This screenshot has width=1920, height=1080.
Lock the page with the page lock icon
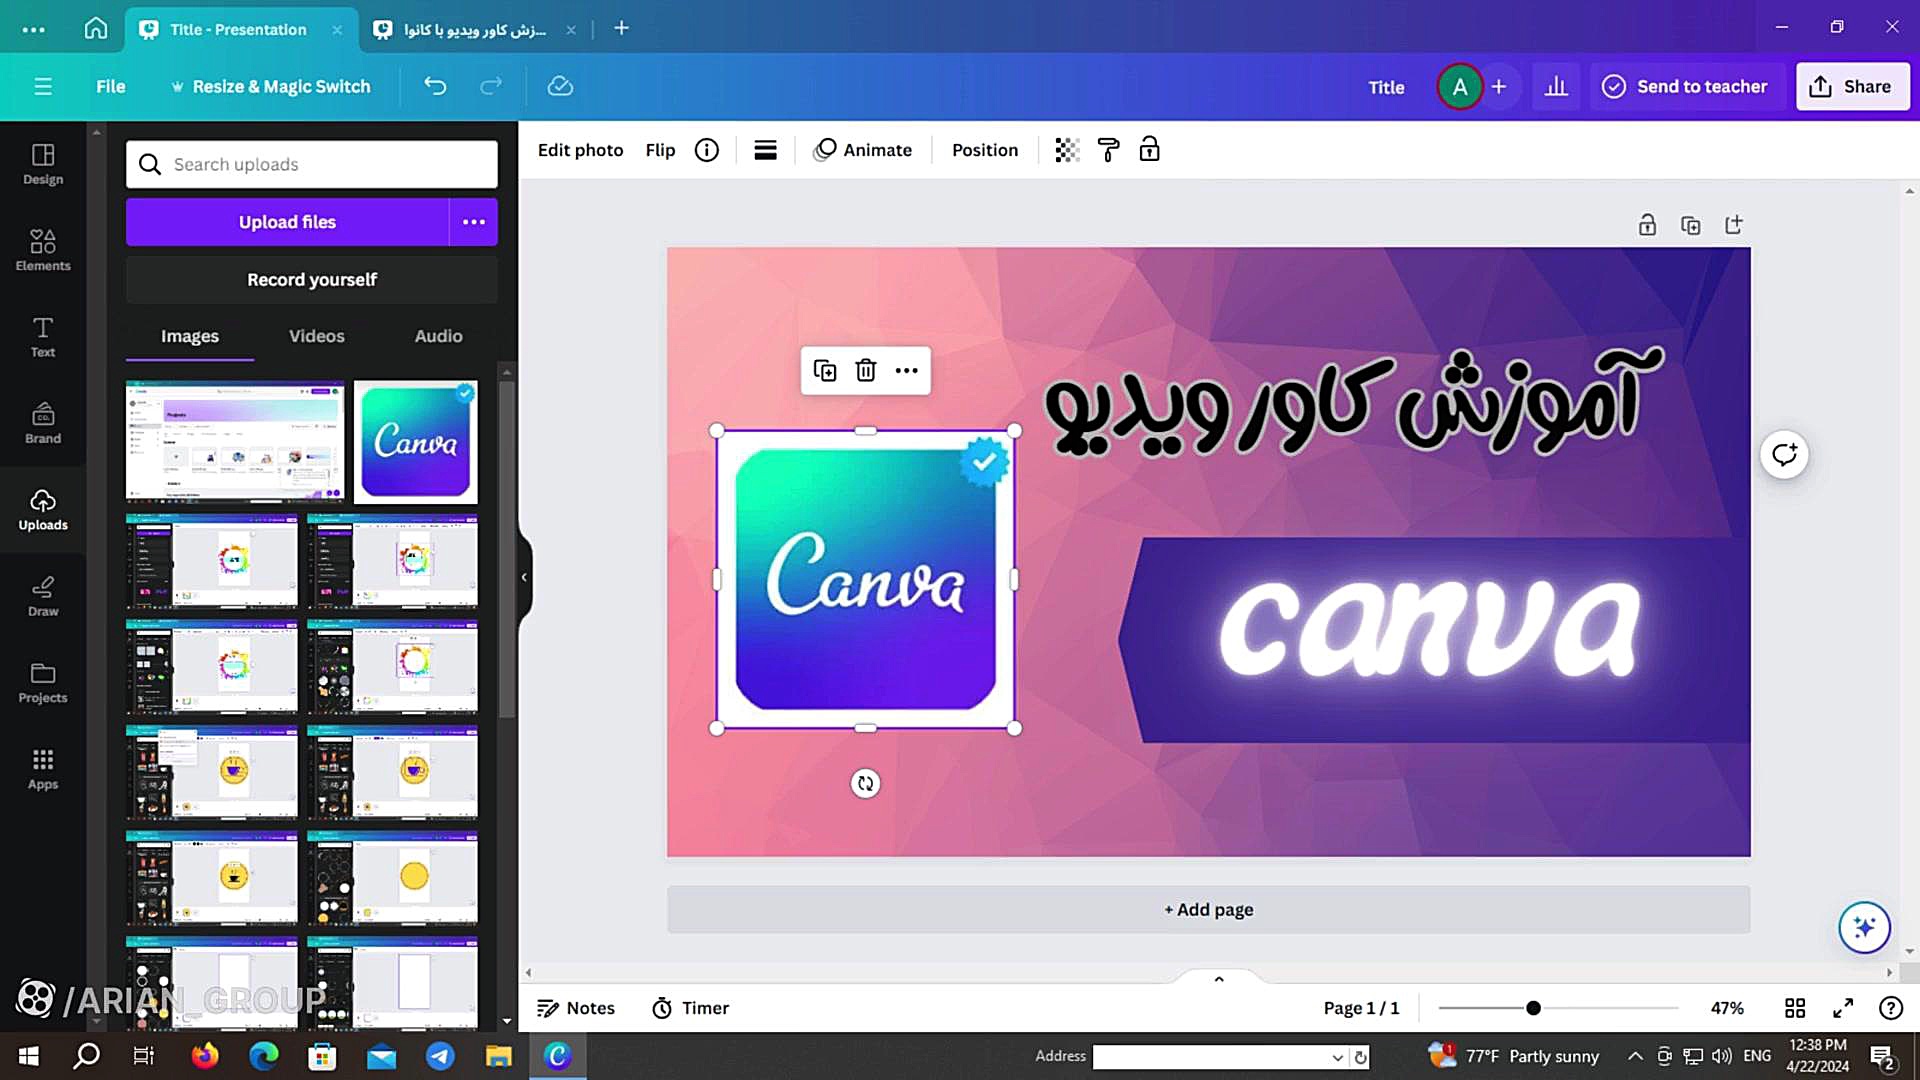tap(1647, 225)
